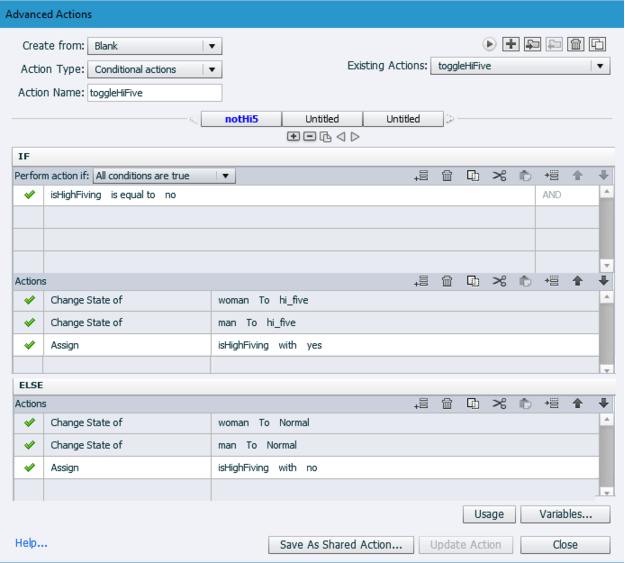The width and height of the screenshot is (625, 563).
Task: Delete action via trash in ELSE Actions toolbar
Action: click(447, 404)
